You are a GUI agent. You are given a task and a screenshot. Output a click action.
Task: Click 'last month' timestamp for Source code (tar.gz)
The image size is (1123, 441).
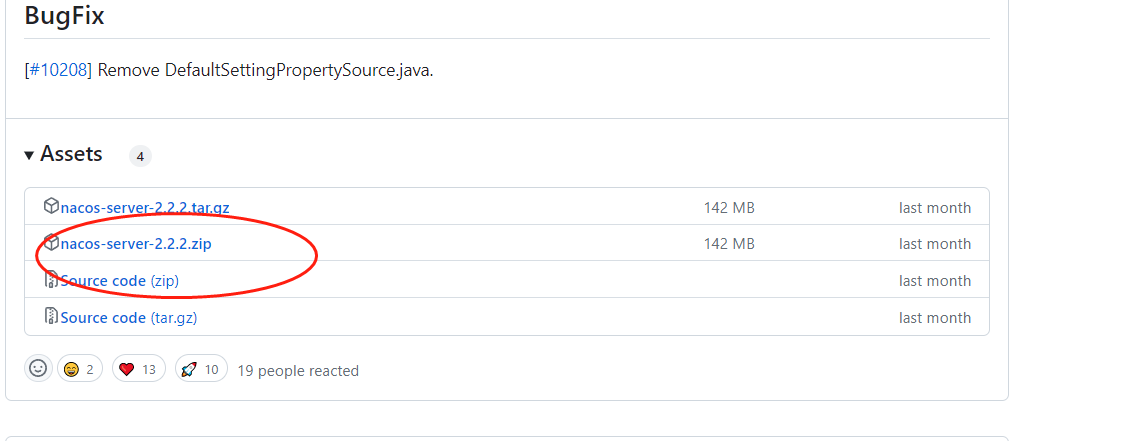pos(934,318)
